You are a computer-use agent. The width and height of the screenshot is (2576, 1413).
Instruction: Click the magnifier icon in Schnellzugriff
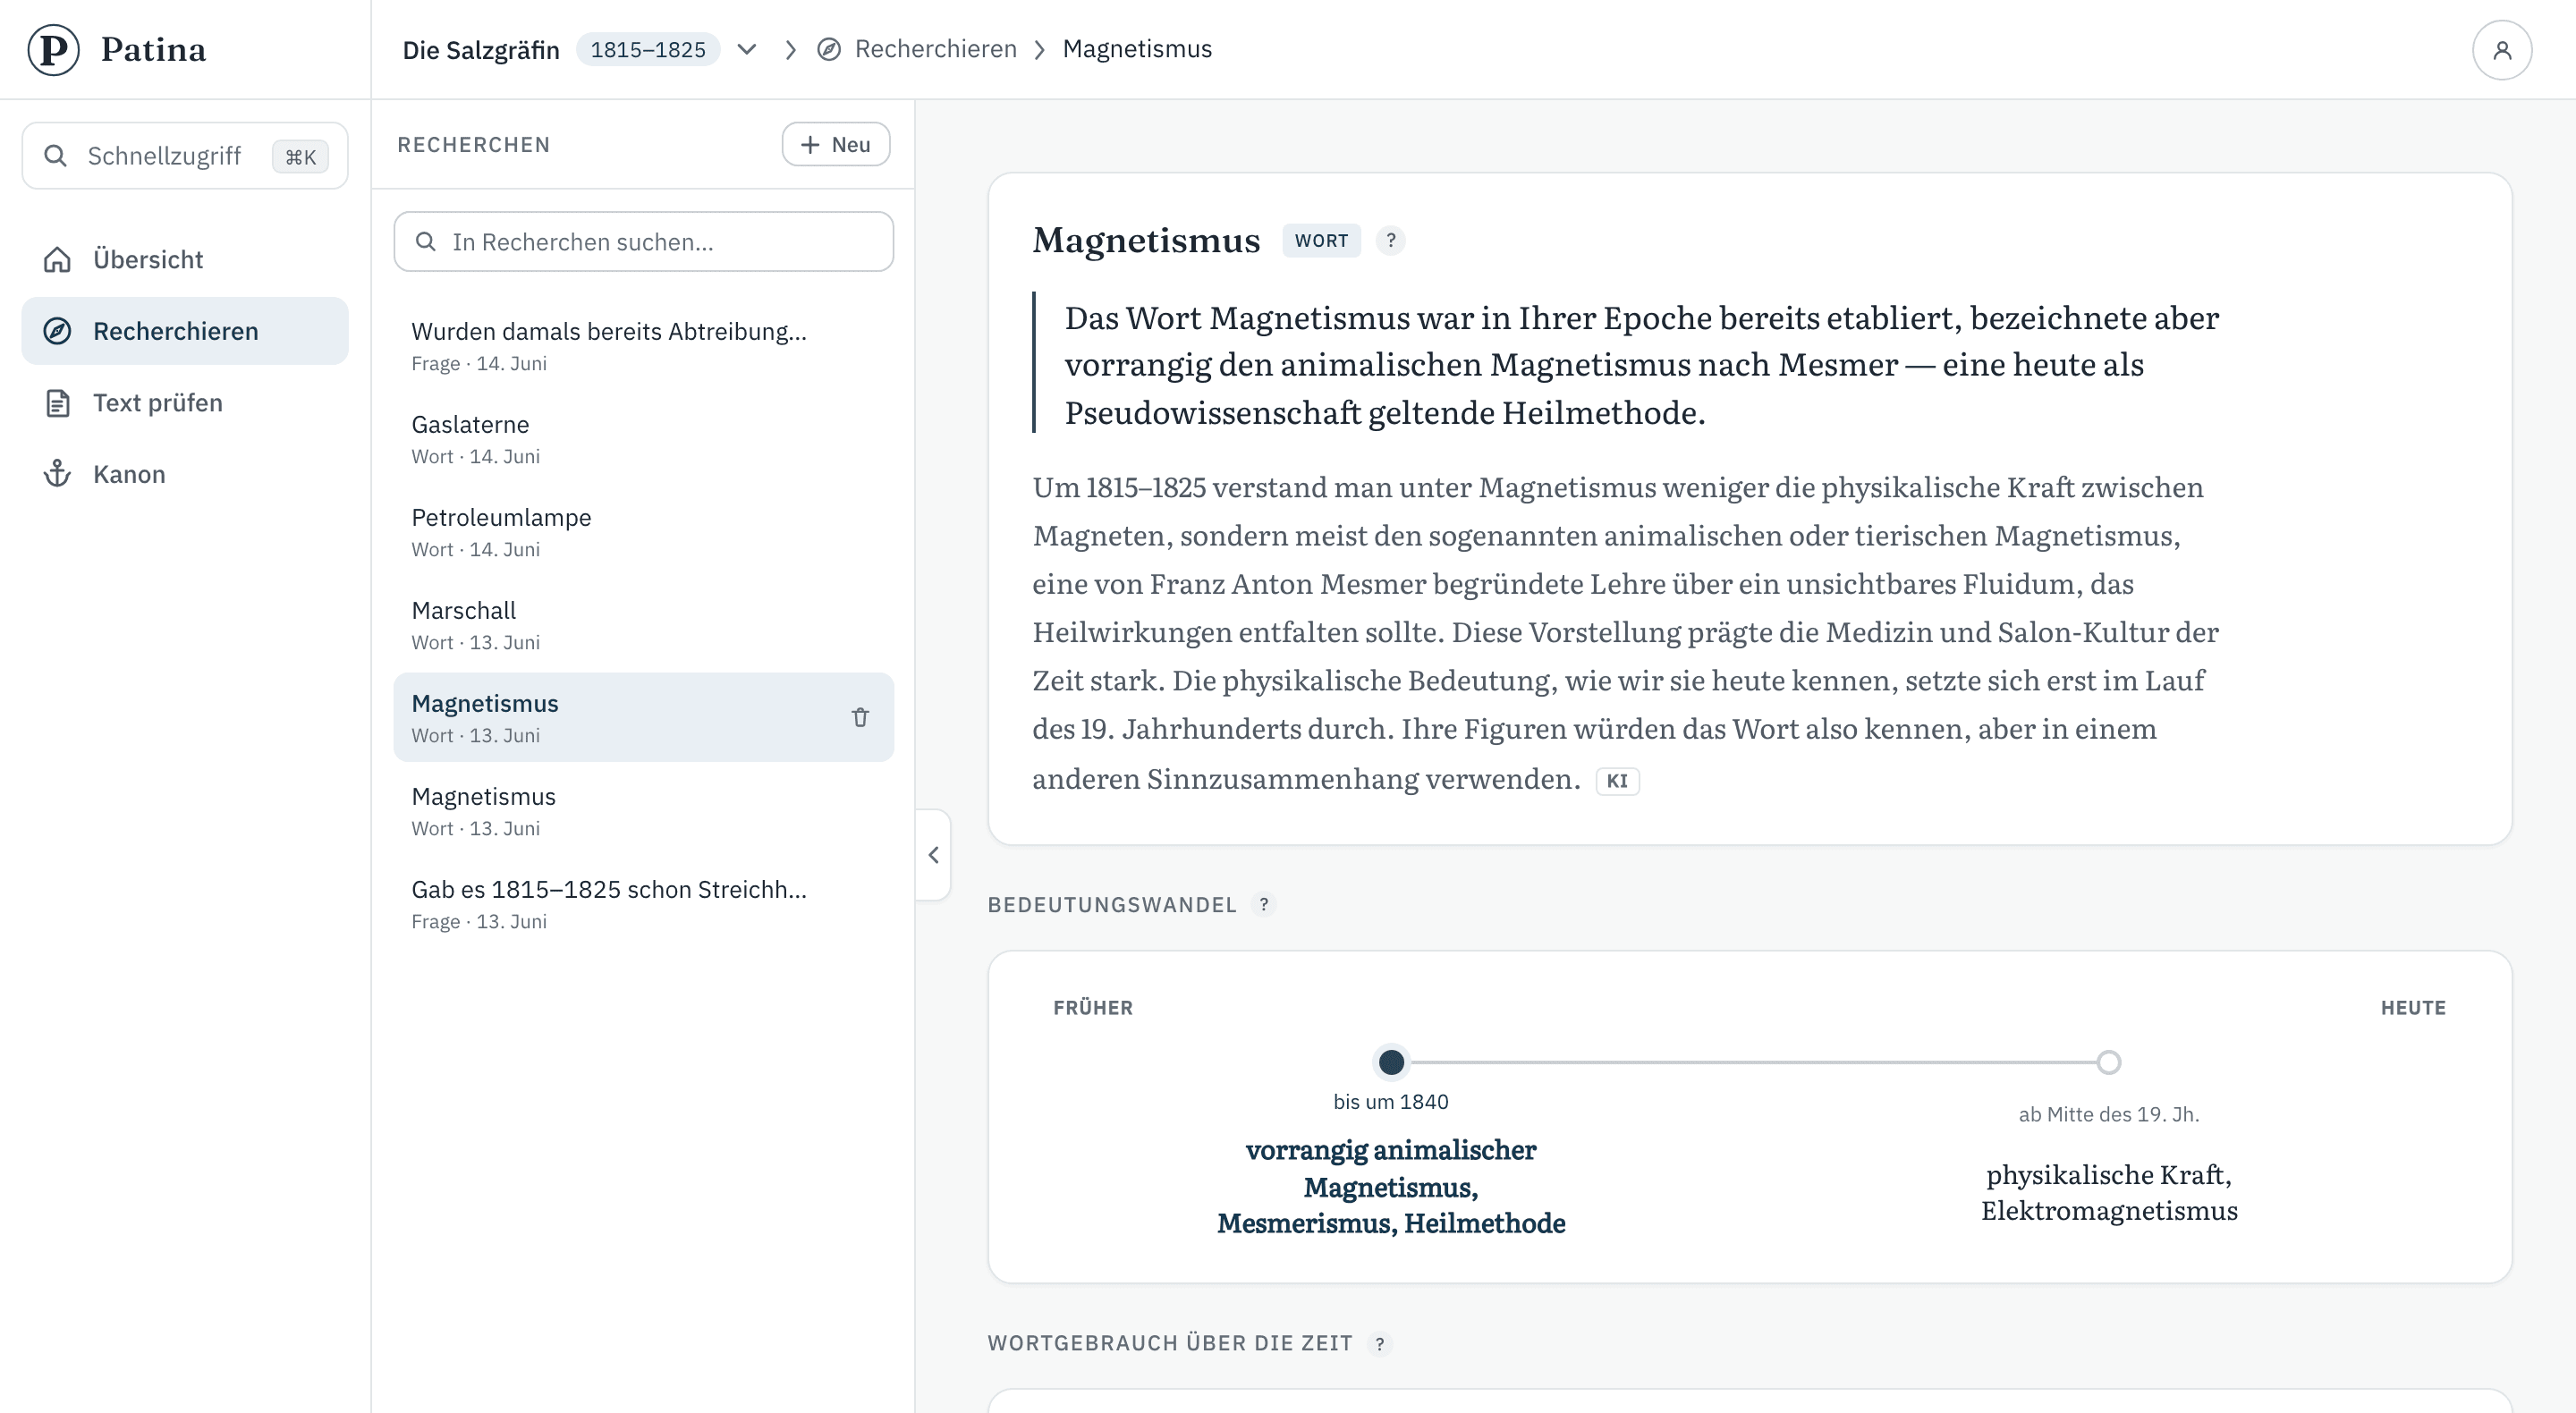click(56, 156)
